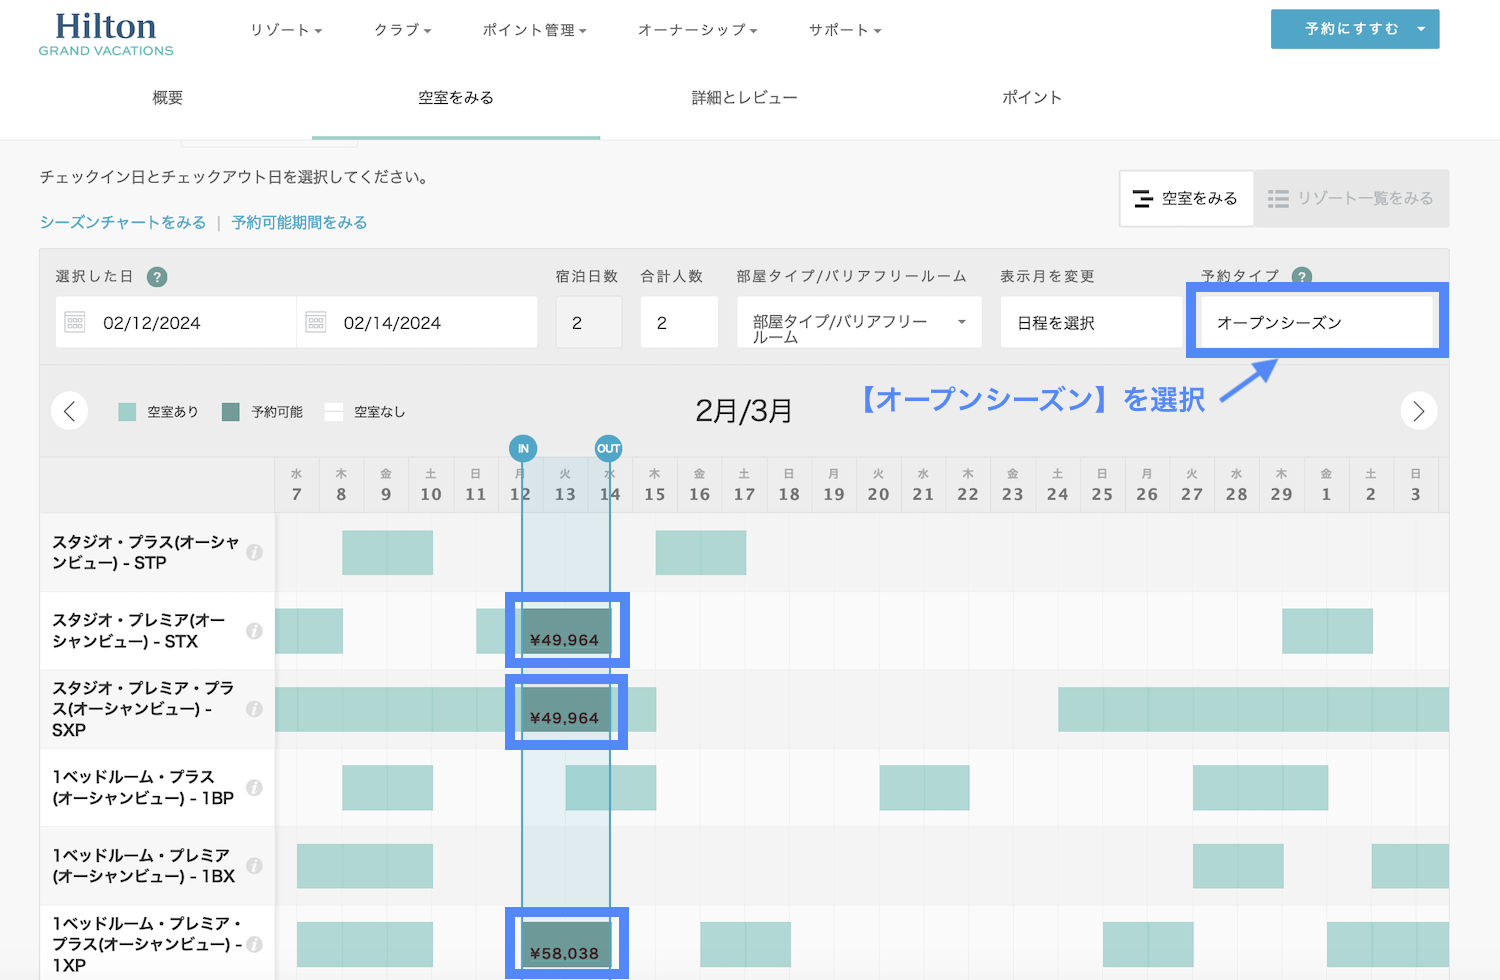Go to previous month with left arrow
1500x980 pixels.
(69, 411)
